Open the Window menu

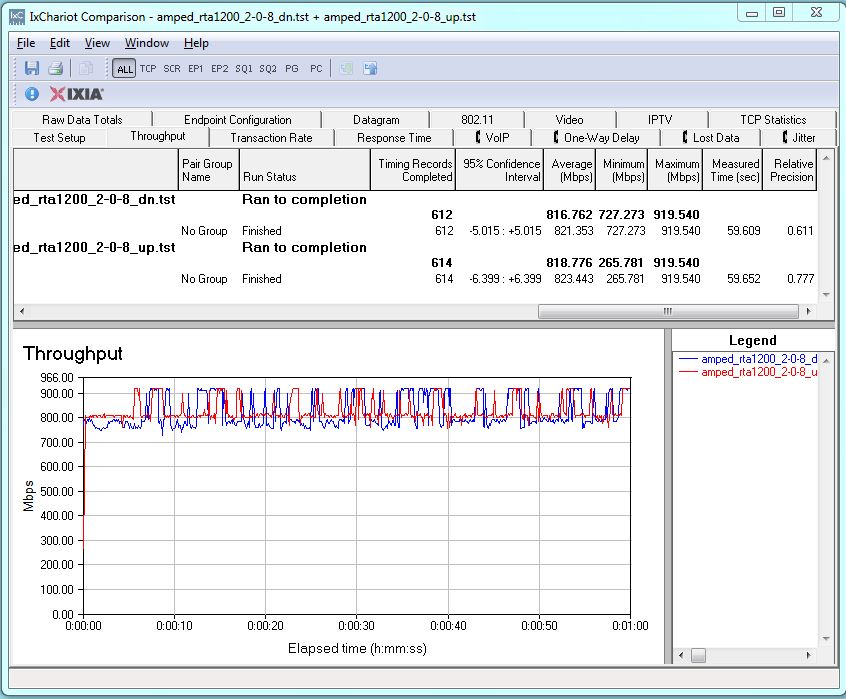[x=147, y=43]
